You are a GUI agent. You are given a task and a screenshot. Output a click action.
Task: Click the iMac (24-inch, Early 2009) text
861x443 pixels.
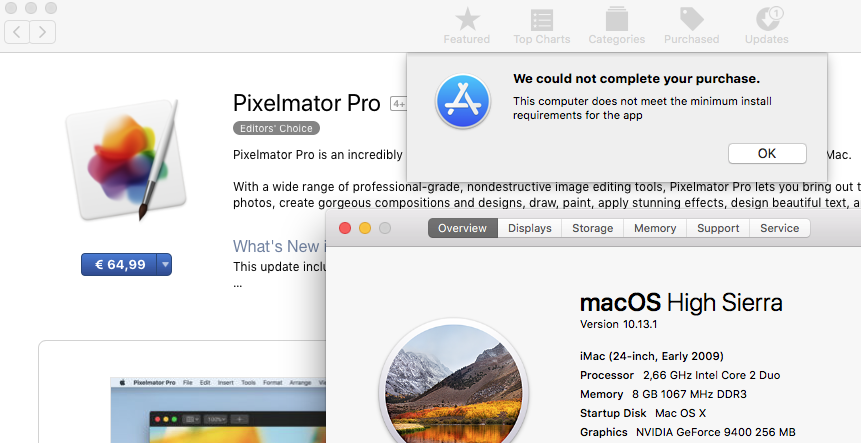[652, 356]
